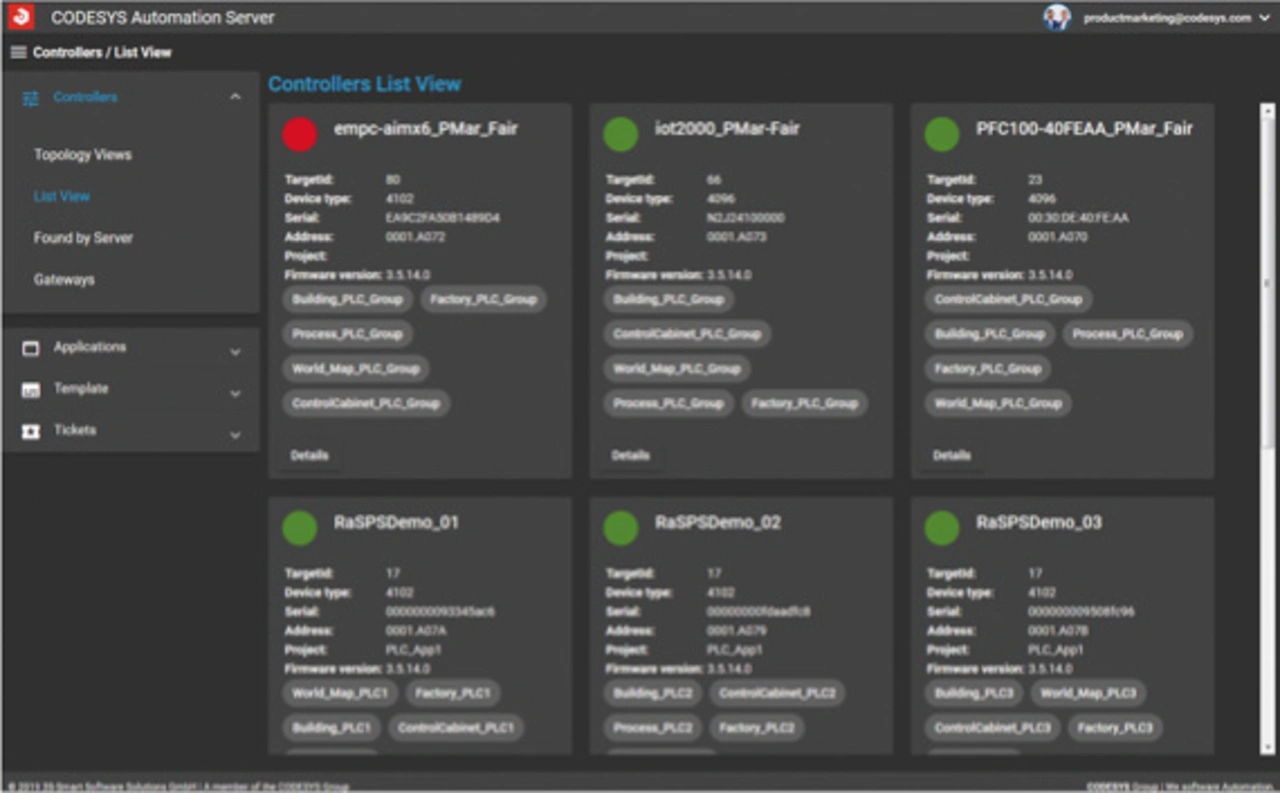Click the Controllers sliders icon in sidebar
The width and height of the screenshot is (1280, 793).
coord(30,98)
